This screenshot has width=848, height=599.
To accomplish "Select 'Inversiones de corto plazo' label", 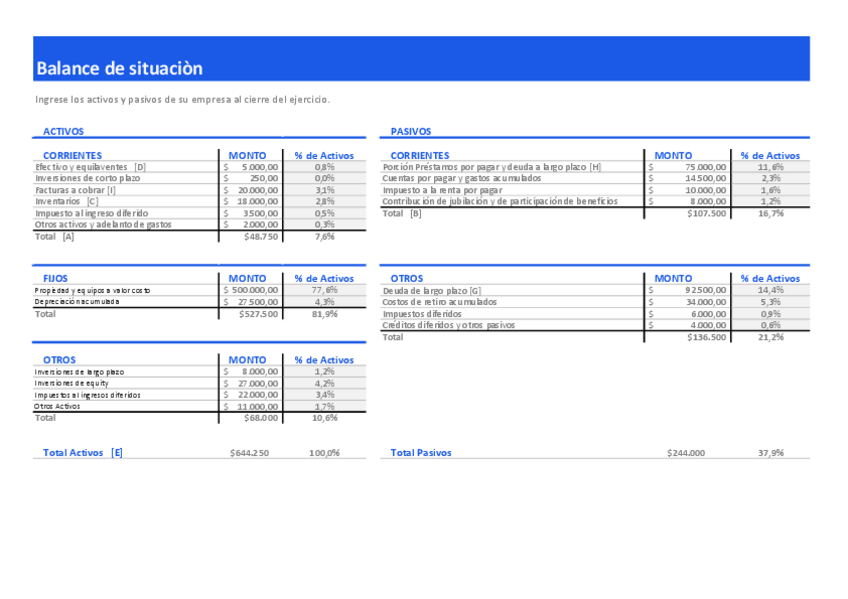I will tap(88, 178).
